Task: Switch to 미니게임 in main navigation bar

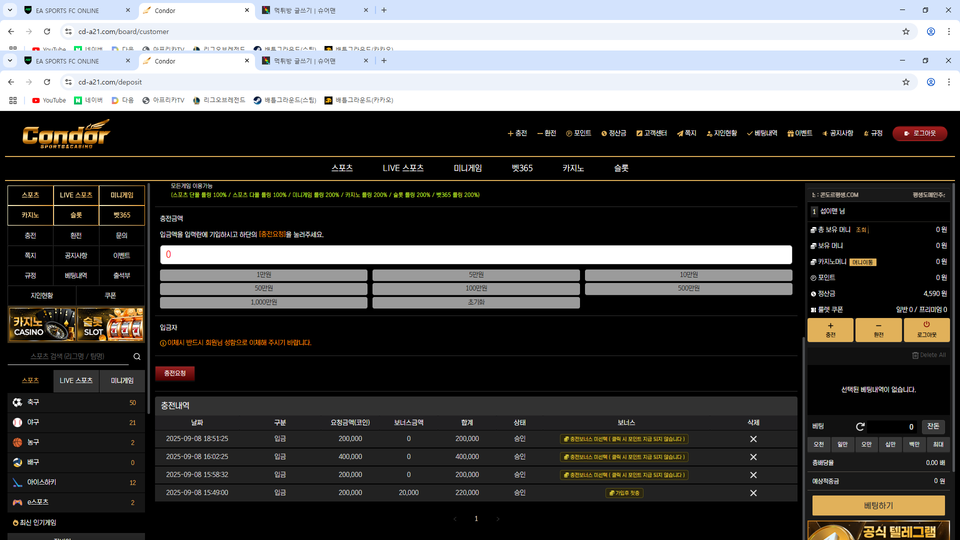Action: 467,168
